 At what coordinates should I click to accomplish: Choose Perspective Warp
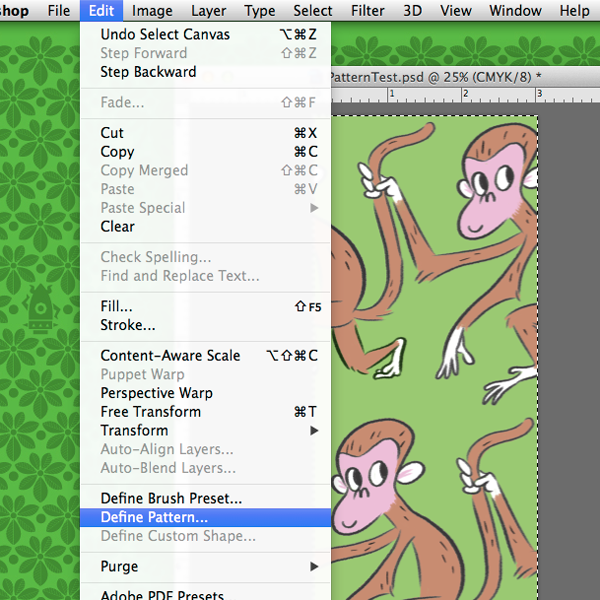click(x=205, y=393)
